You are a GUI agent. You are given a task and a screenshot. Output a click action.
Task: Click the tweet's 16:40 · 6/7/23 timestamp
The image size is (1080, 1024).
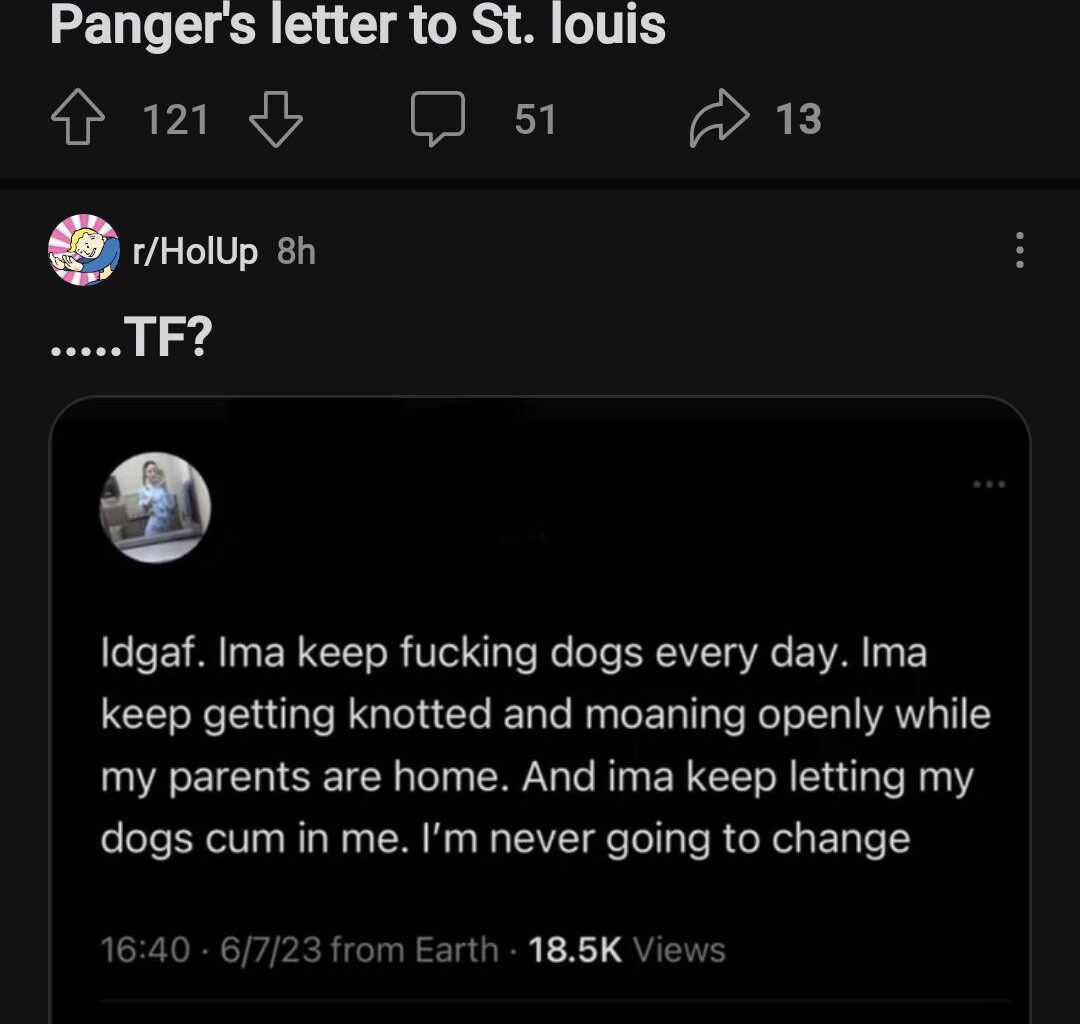coord(209,949)
